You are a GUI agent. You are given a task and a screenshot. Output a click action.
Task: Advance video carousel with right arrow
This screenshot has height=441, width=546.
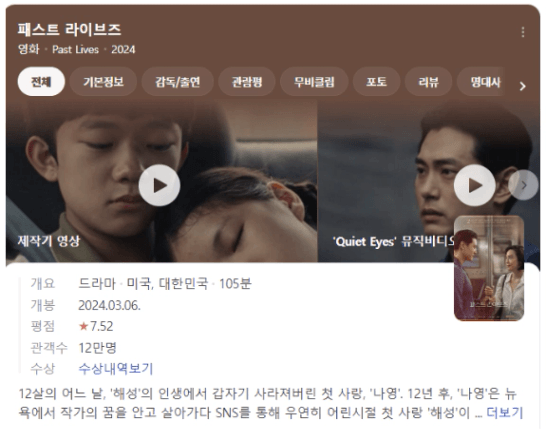[x=523, y=185]
